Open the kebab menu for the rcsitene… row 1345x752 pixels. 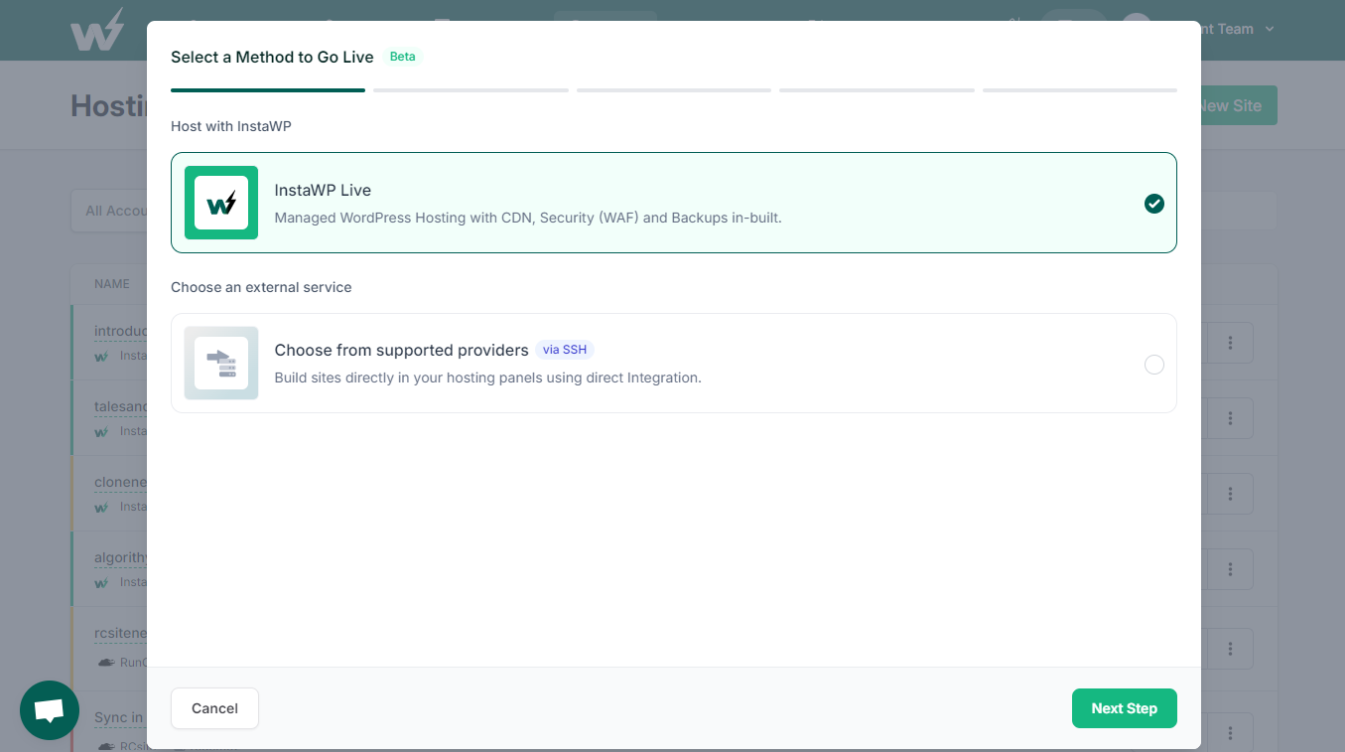tap(1230, 649)
